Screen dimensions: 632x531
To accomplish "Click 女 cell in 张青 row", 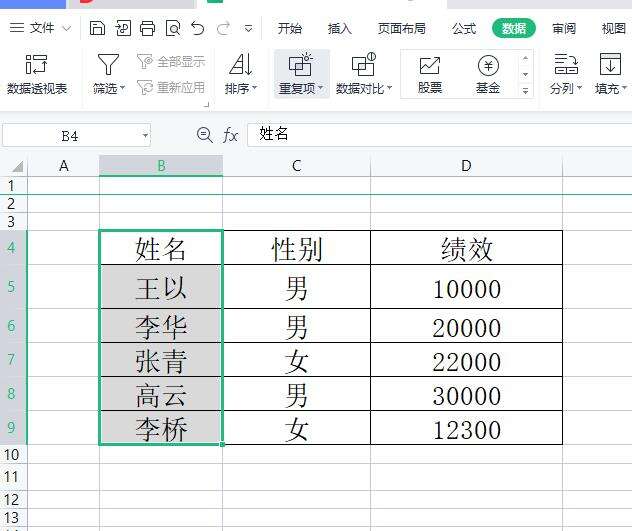I will click(296, 360).
